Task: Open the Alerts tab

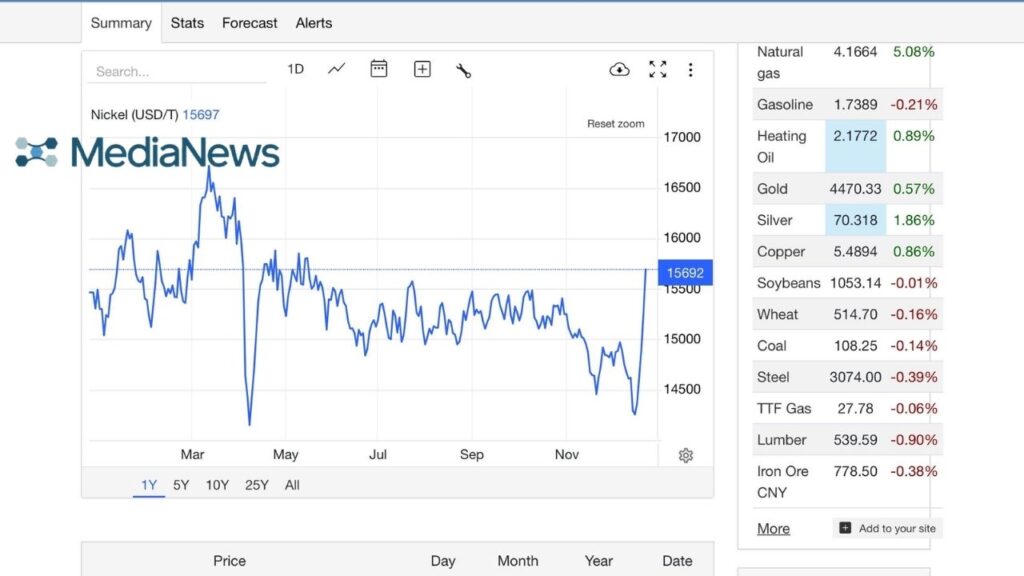Action: tap(314, 22)
